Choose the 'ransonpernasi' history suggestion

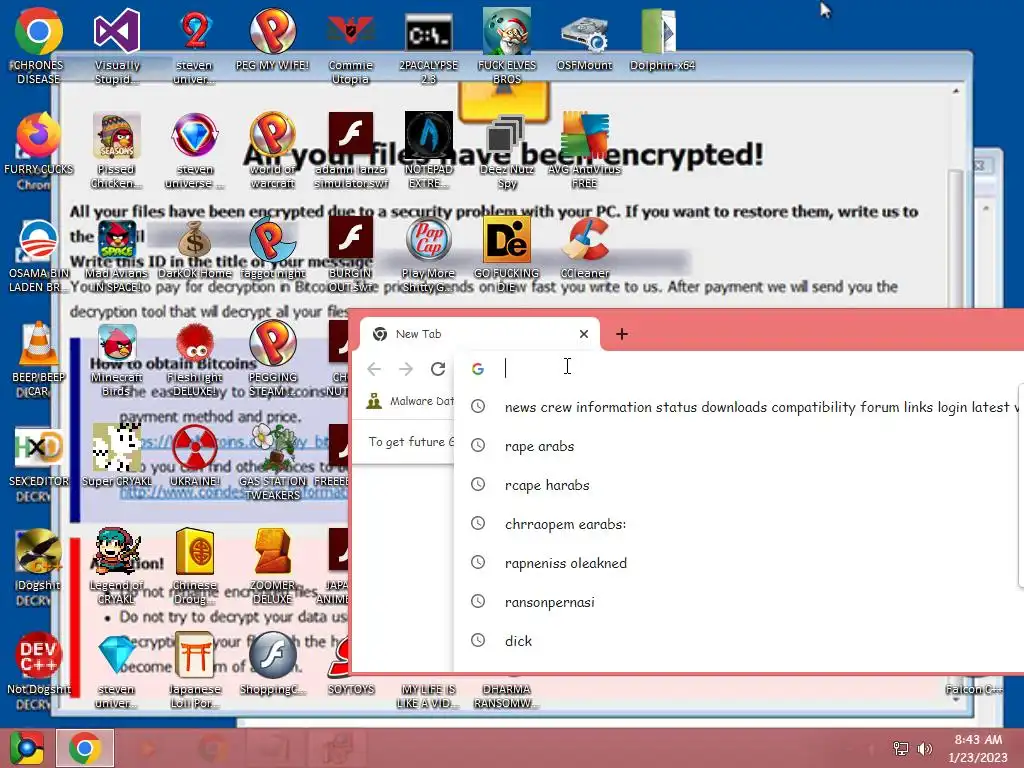(738, 601)
